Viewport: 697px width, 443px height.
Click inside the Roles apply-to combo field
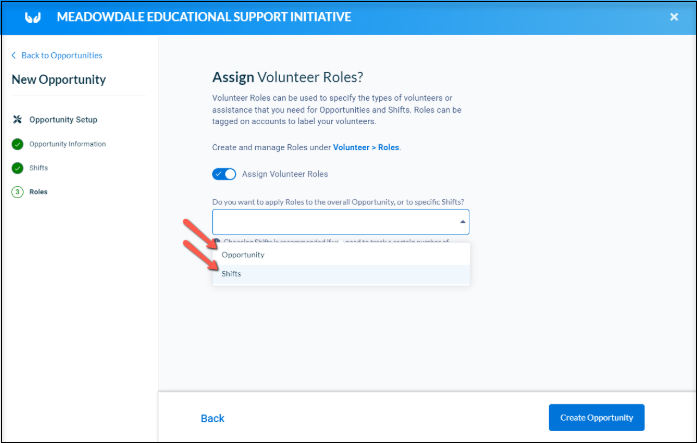click(340, 222)
